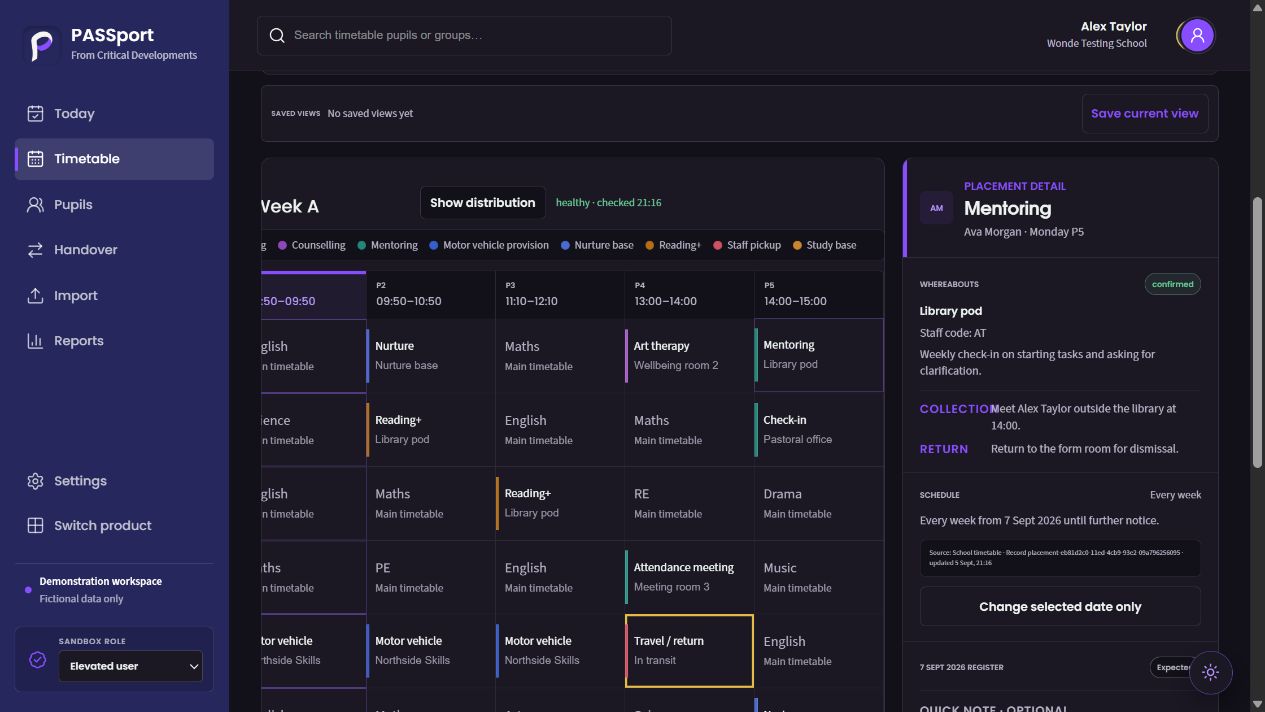Click the confirmed status badge
The width and height of the screenshot is (1265, 712).
(1172, 284)
